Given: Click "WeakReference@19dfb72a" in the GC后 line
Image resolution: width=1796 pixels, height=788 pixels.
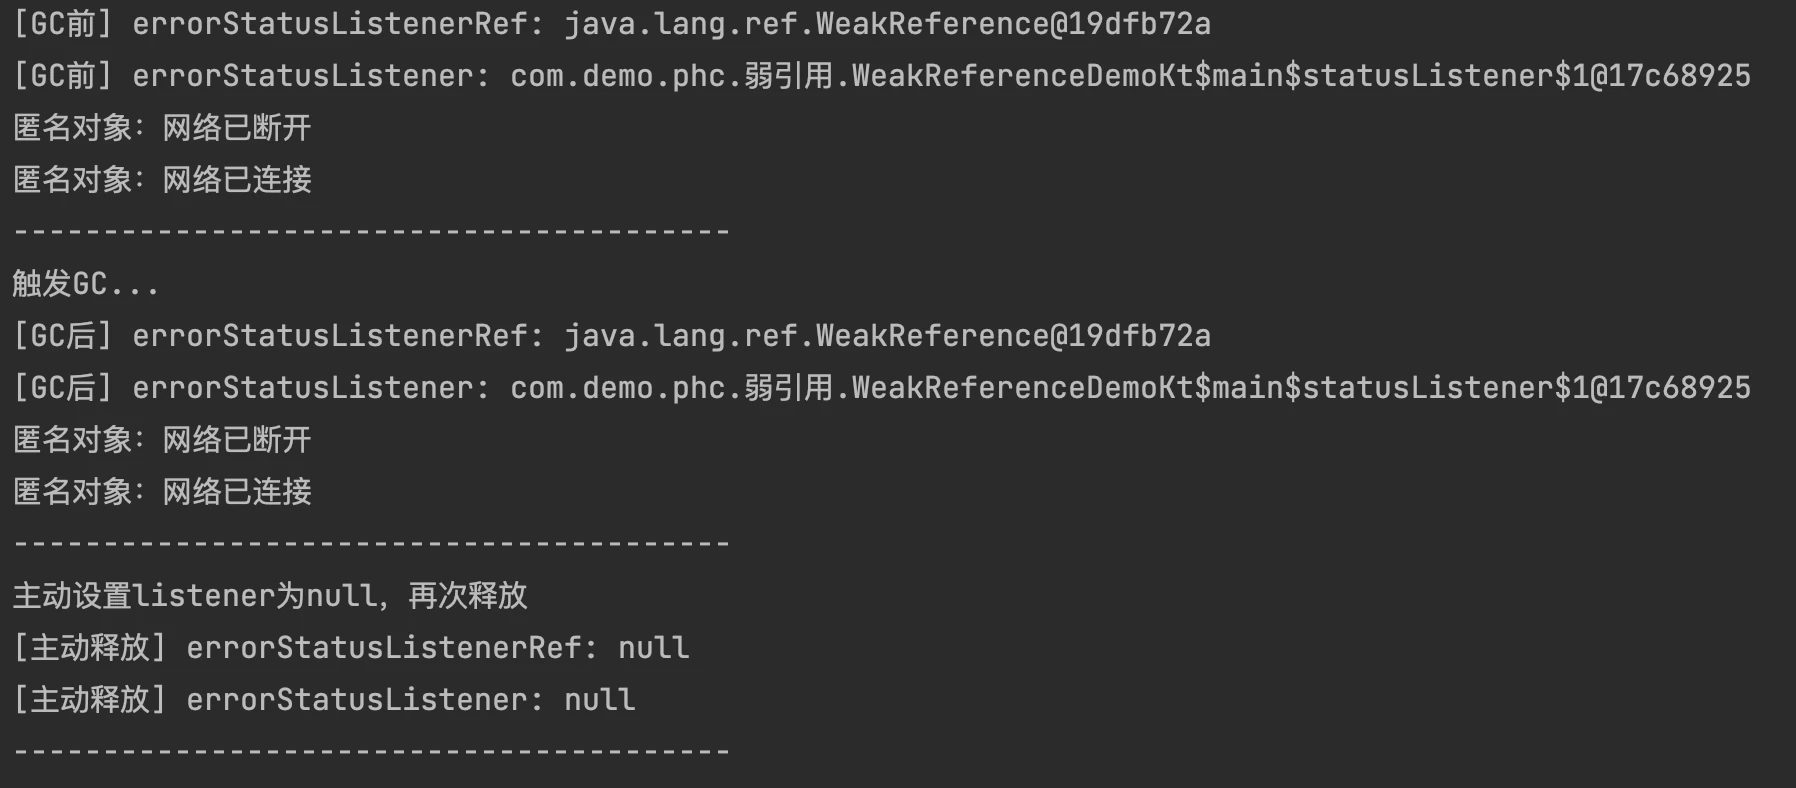Looking at the screenshot, I should point(1012,336).
